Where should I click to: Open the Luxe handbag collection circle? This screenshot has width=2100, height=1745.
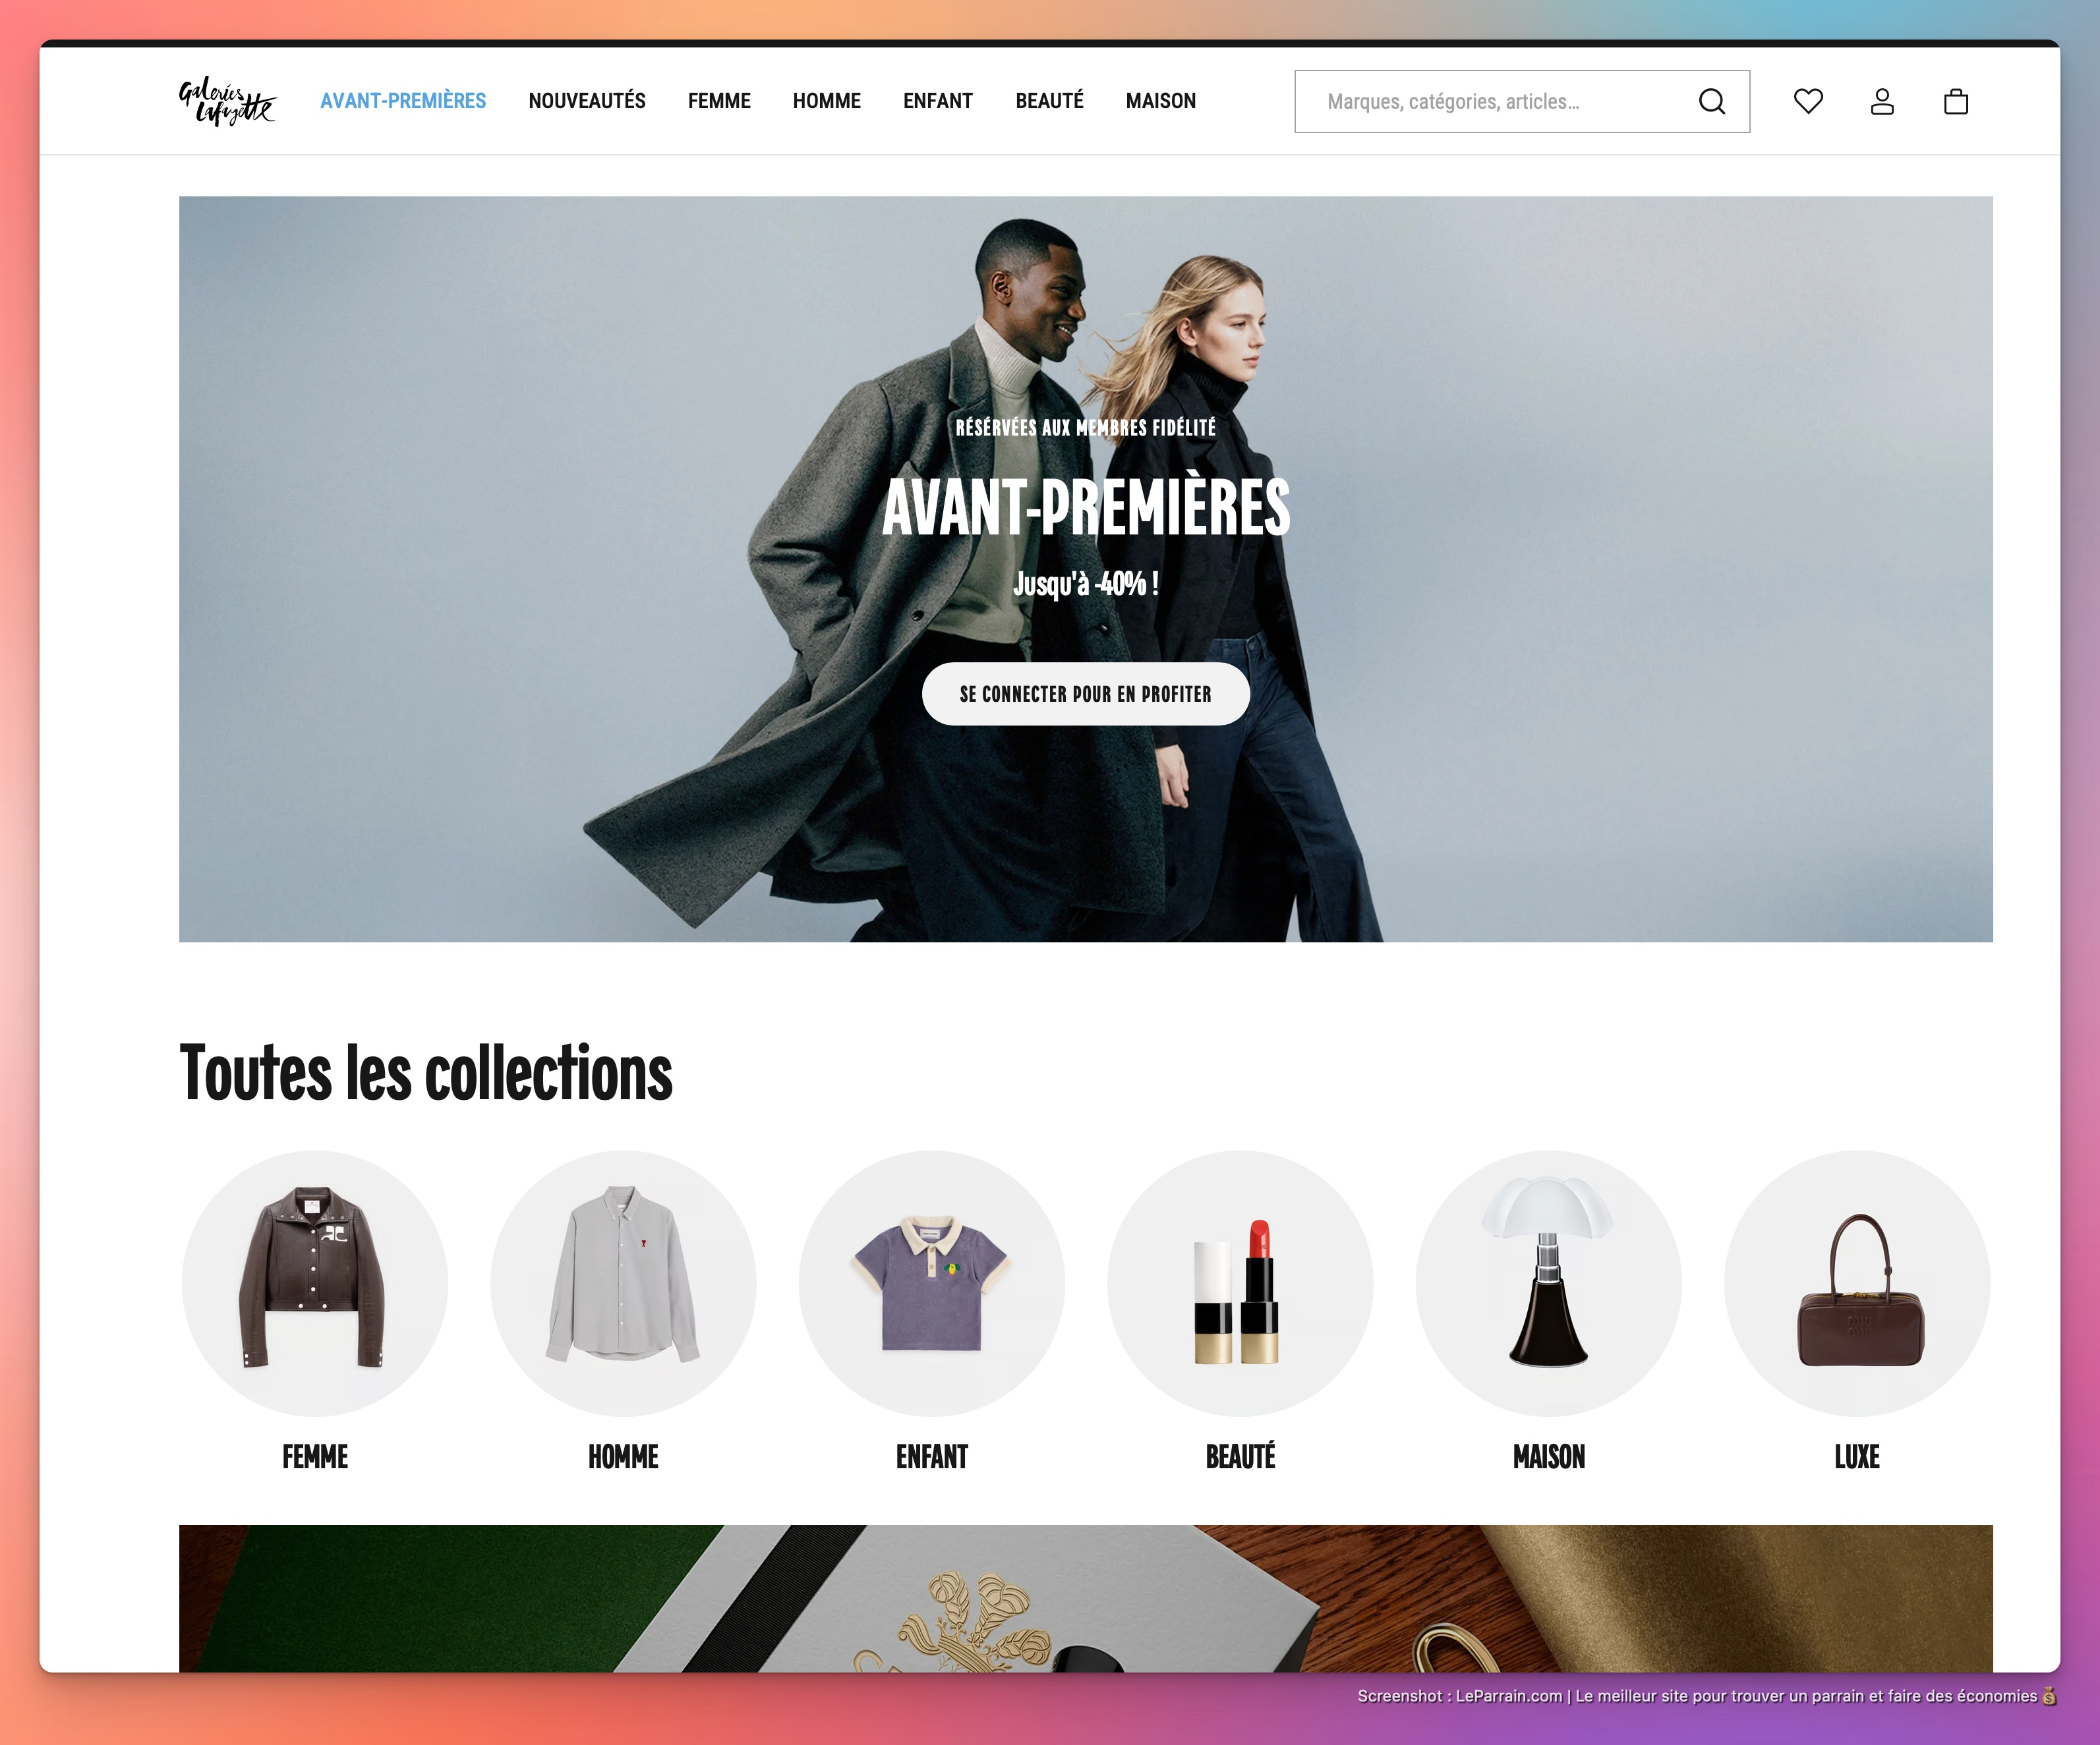(x=1857, y=1283)
